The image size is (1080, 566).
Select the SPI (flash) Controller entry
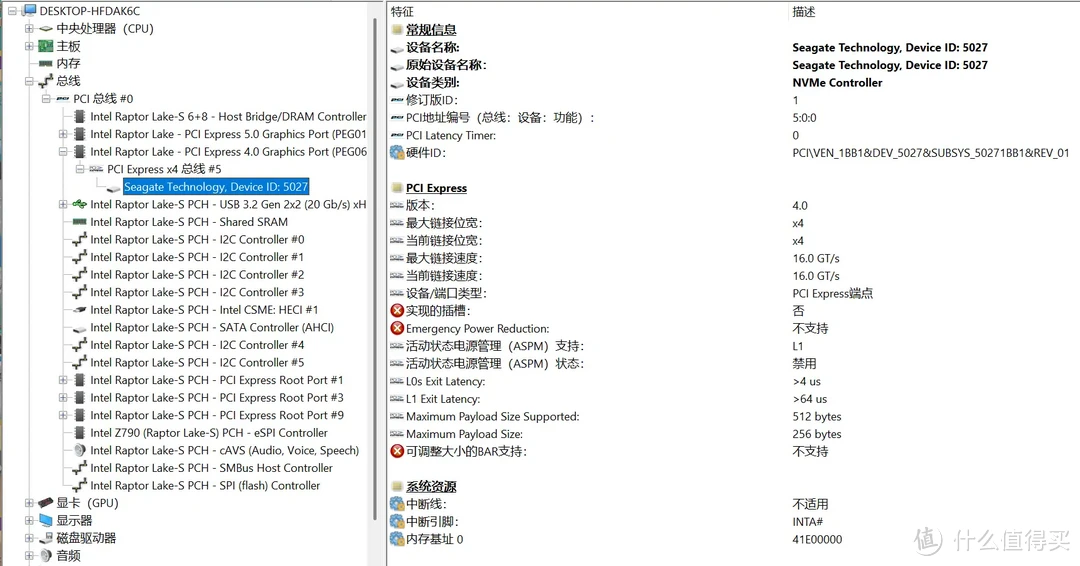[205, 485]
